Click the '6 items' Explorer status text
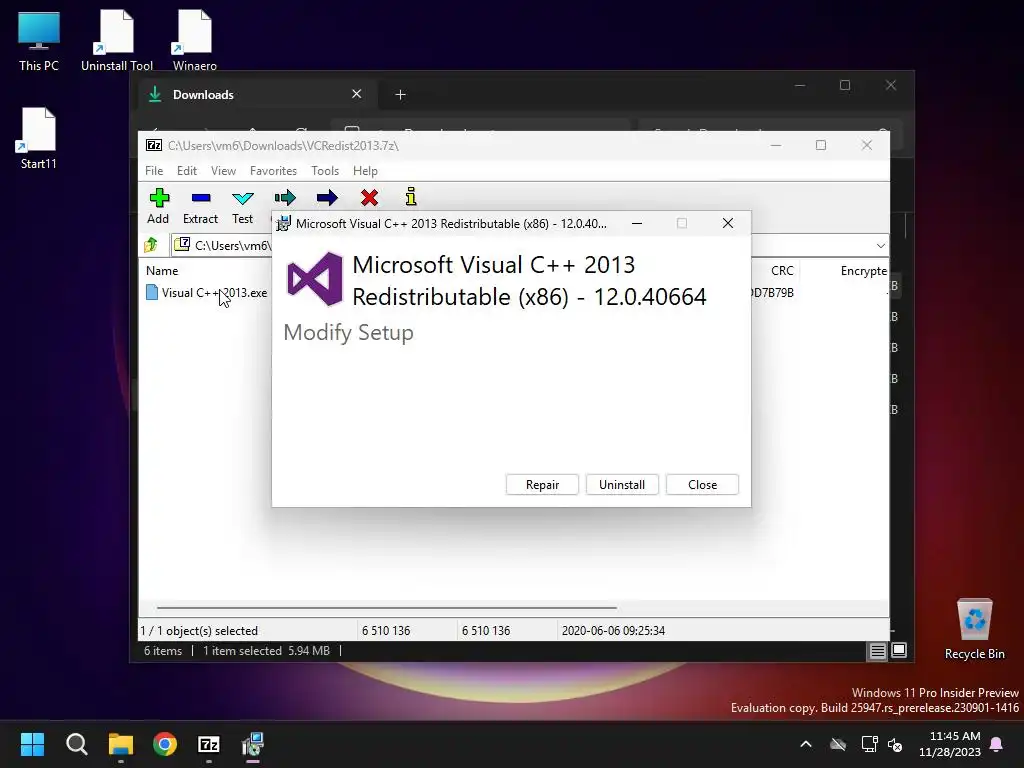The image size is (1024, 768). (x=163, y=650)
